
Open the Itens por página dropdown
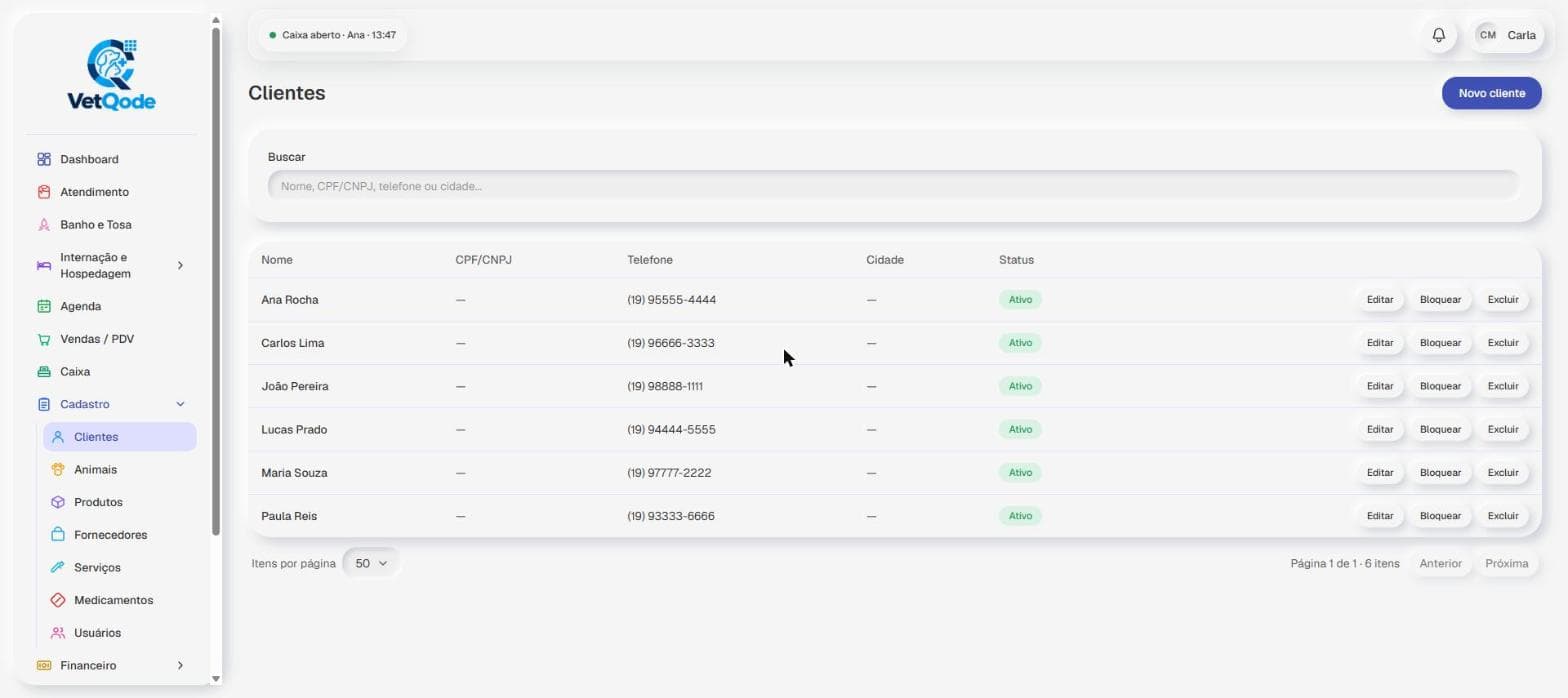coord(371,563)
